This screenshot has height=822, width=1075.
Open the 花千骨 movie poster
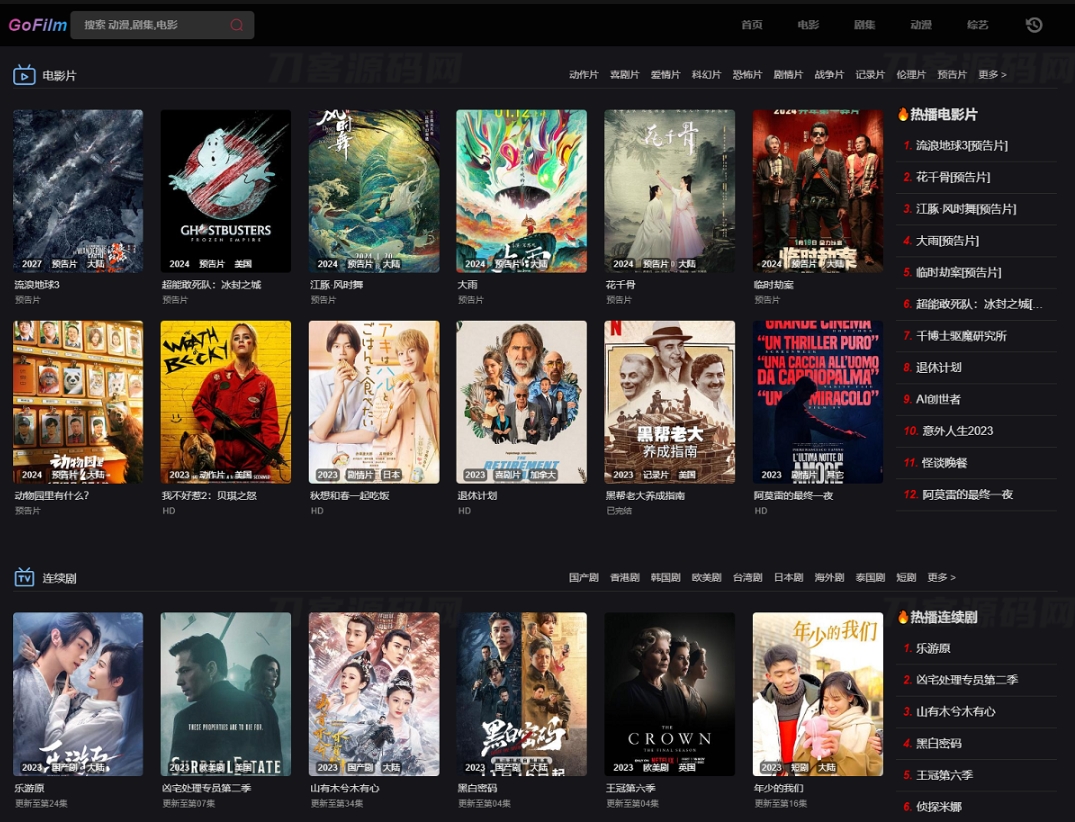click(x=669, y=191)
